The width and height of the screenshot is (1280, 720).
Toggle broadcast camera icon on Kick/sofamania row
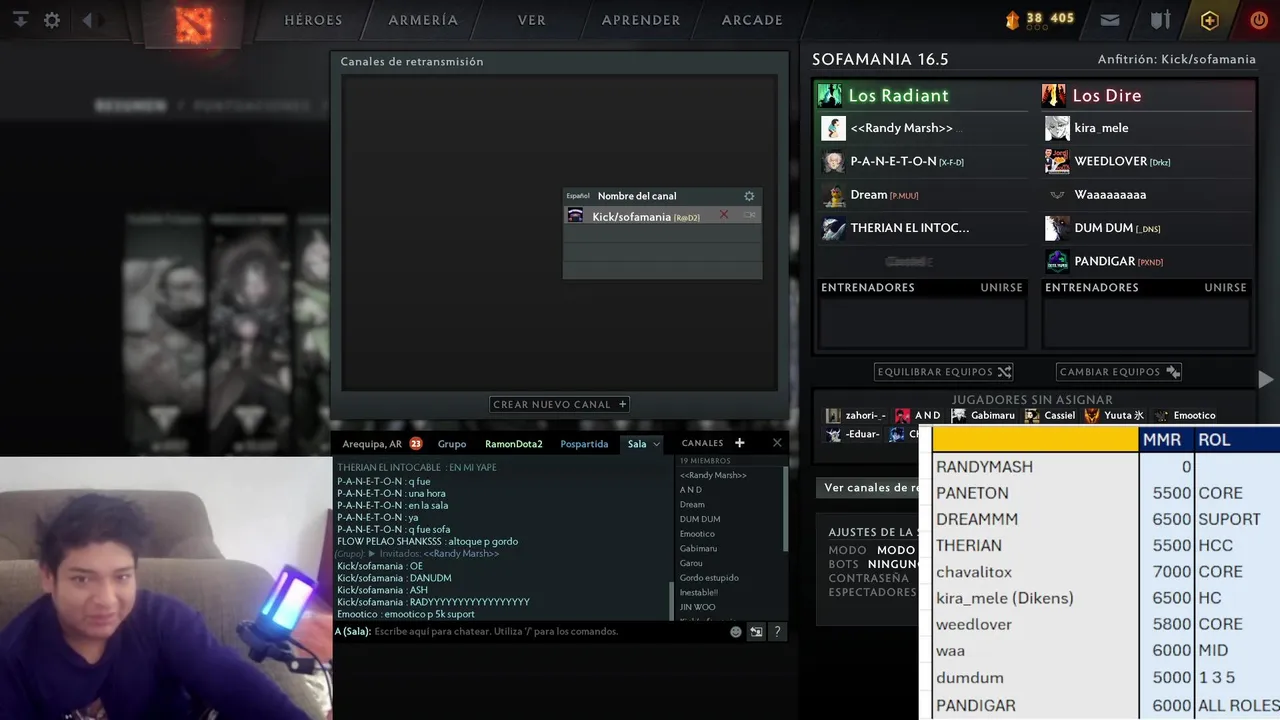[x=749, y=215]
